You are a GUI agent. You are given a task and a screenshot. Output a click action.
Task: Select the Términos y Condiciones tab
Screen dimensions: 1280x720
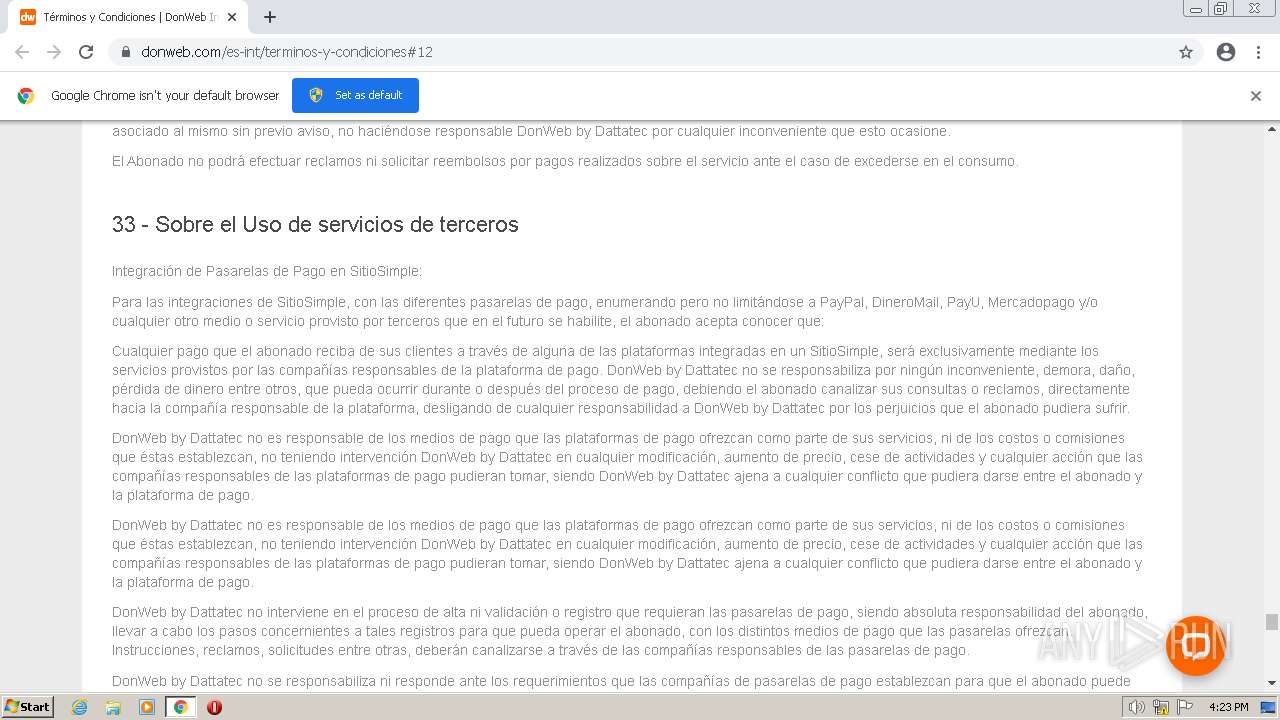coord(130,17)
